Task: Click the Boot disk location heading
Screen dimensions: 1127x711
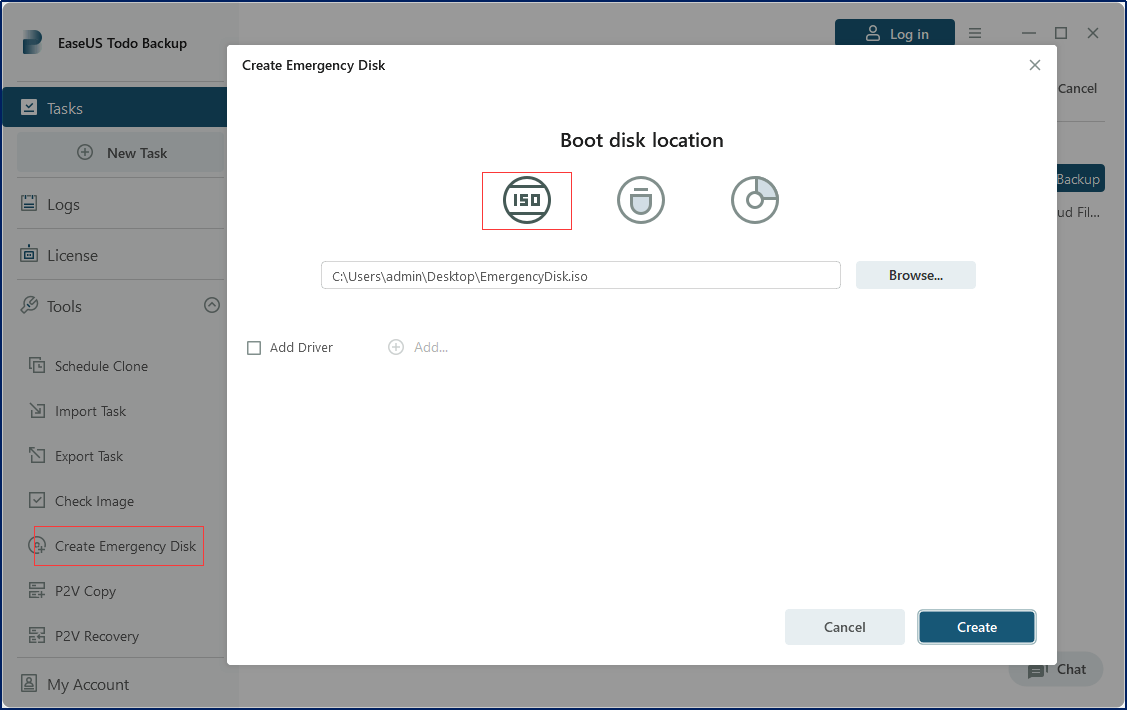Action: pos(642,140)
